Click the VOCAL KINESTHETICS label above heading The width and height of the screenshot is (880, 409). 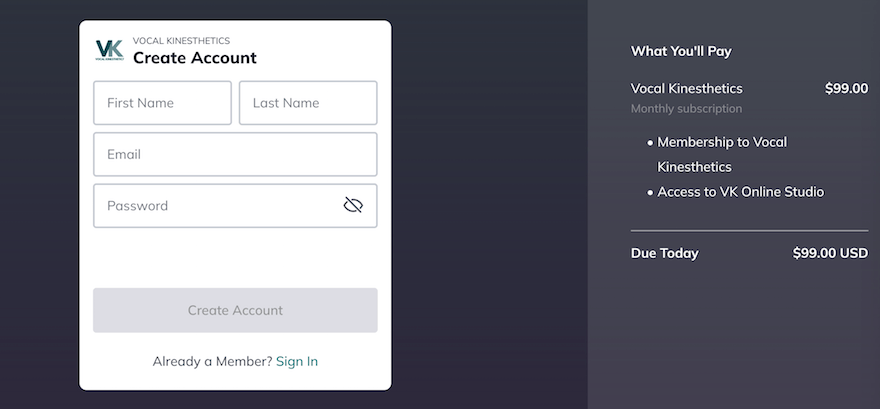pos(181,40)
